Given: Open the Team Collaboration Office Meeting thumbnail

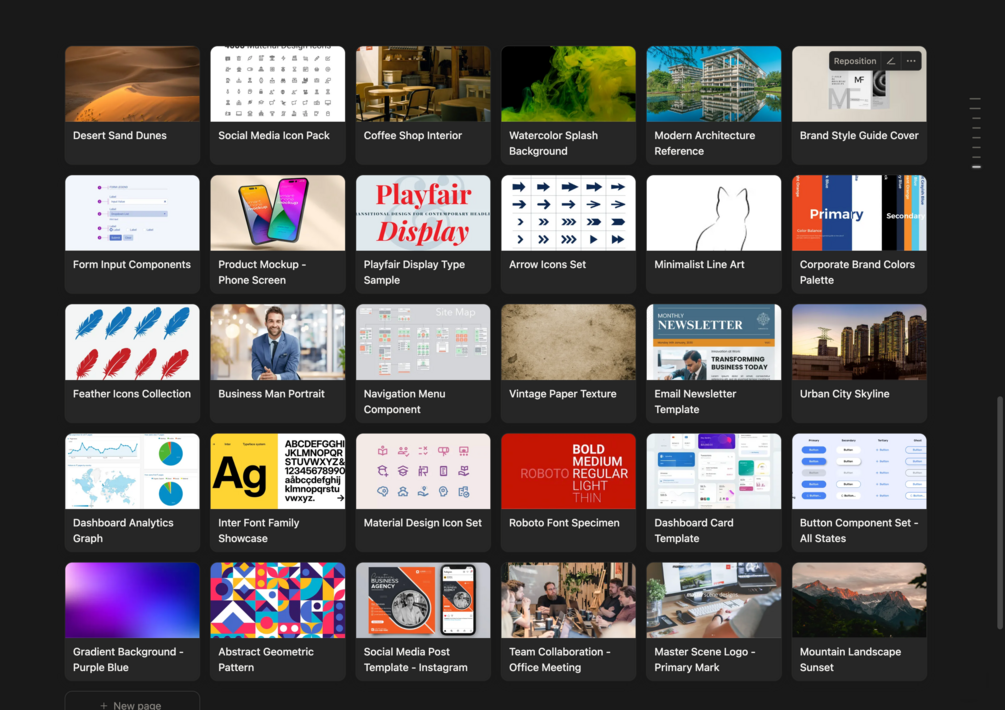Looking at the screenshot, I should pyautogui.click(x=569, y=600).
